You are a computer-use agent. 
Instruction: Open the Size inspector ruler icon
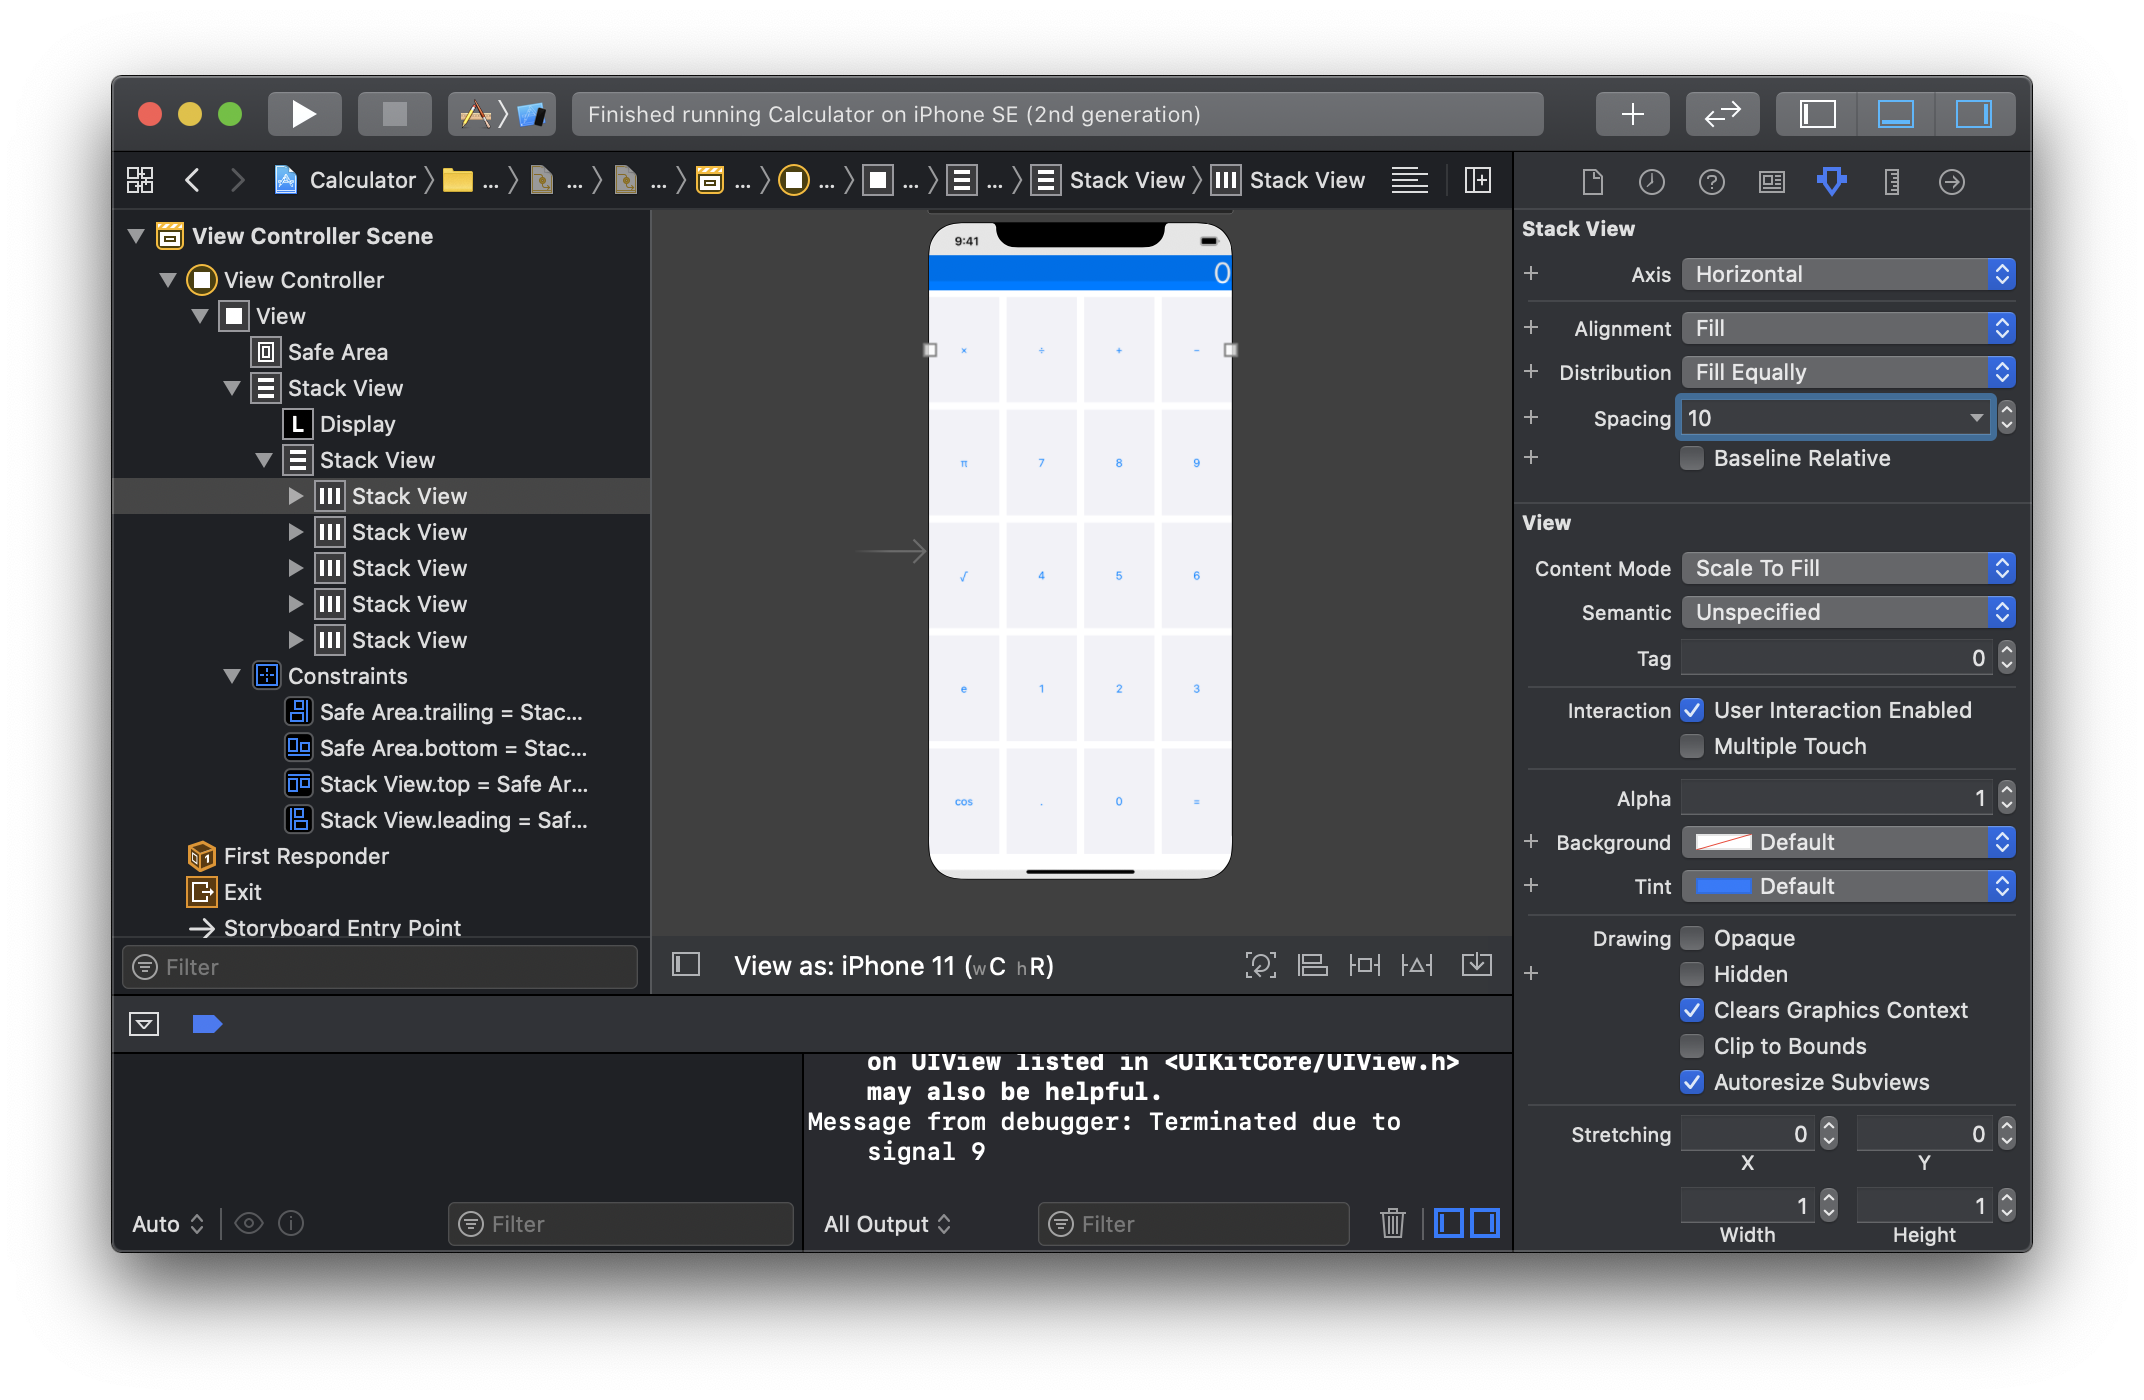coord(1891,182)
